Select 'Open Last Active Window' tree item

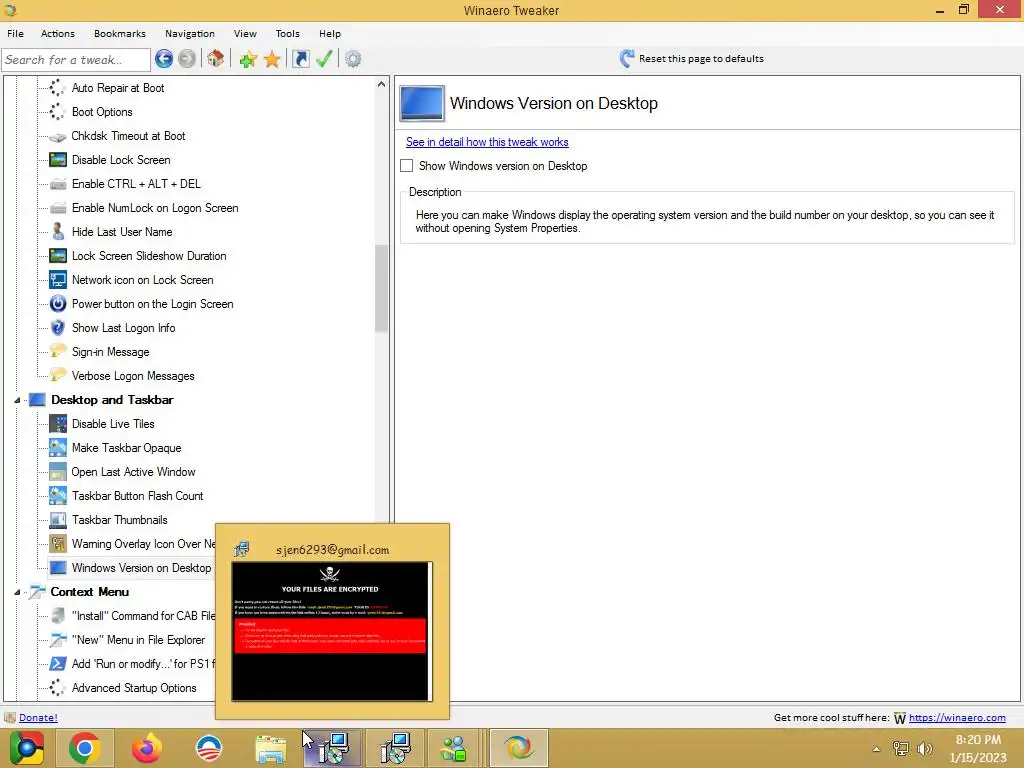pyautogui.click(x=133, y=472)
